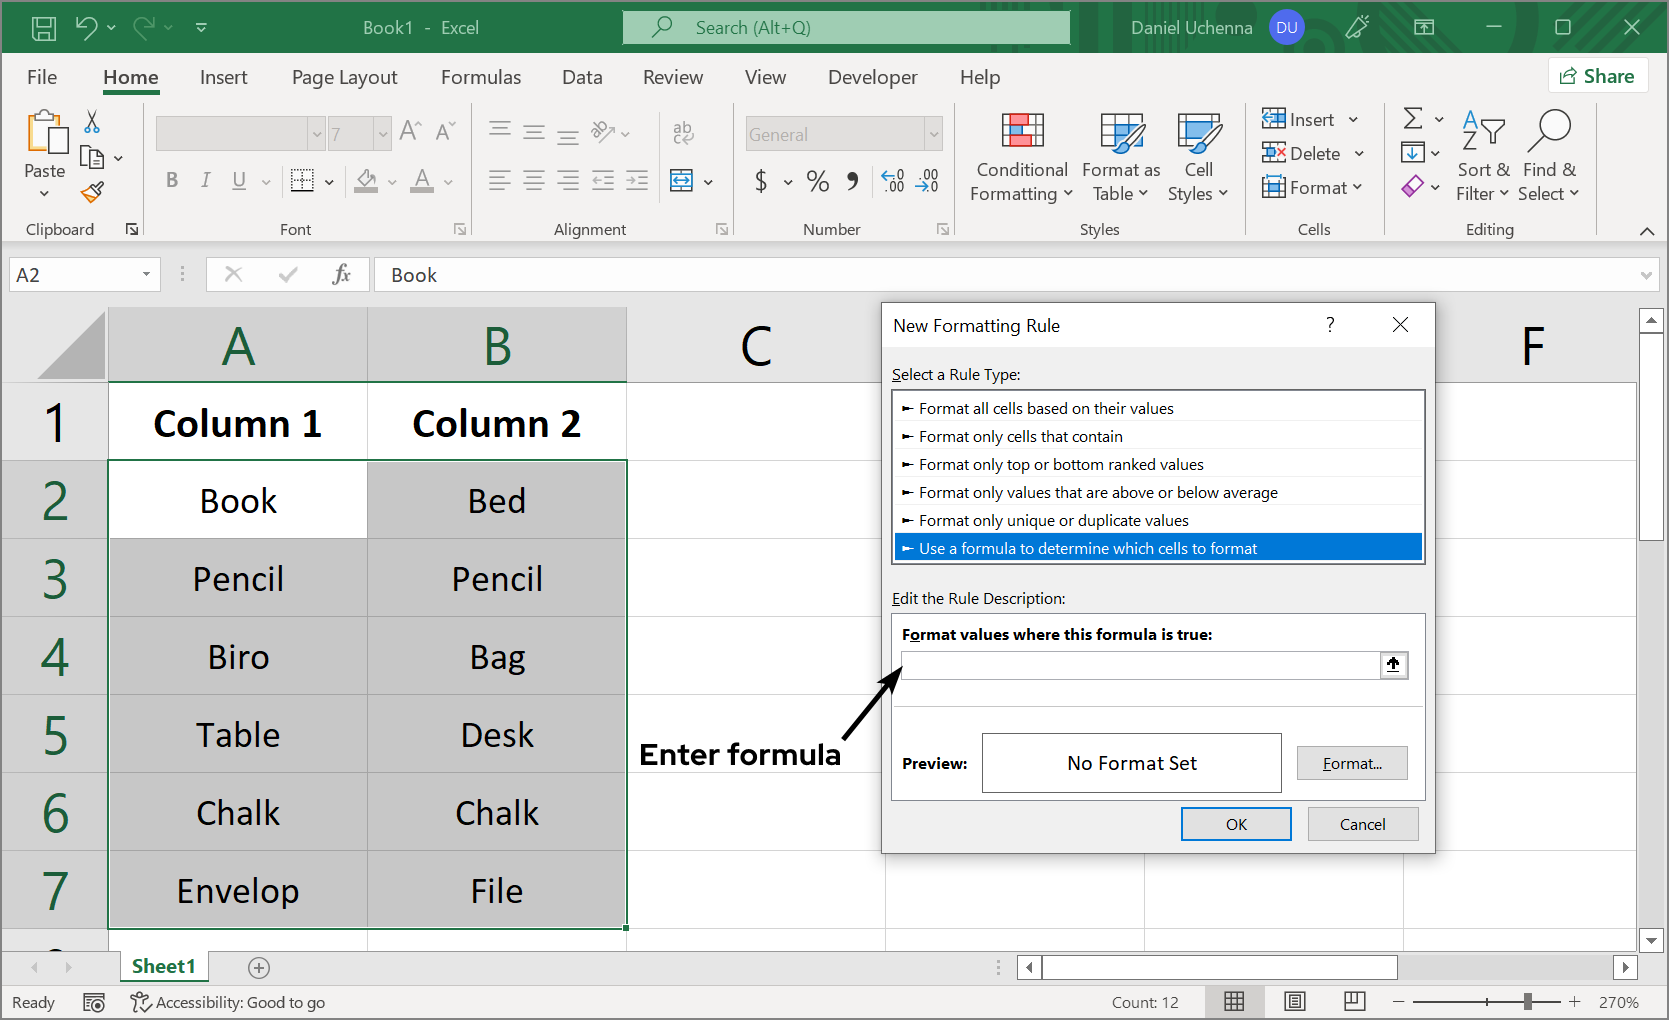The image size is (1669, 1020).
Task: Click the formula input field in dialog
Action: (x=1140, y=665)
